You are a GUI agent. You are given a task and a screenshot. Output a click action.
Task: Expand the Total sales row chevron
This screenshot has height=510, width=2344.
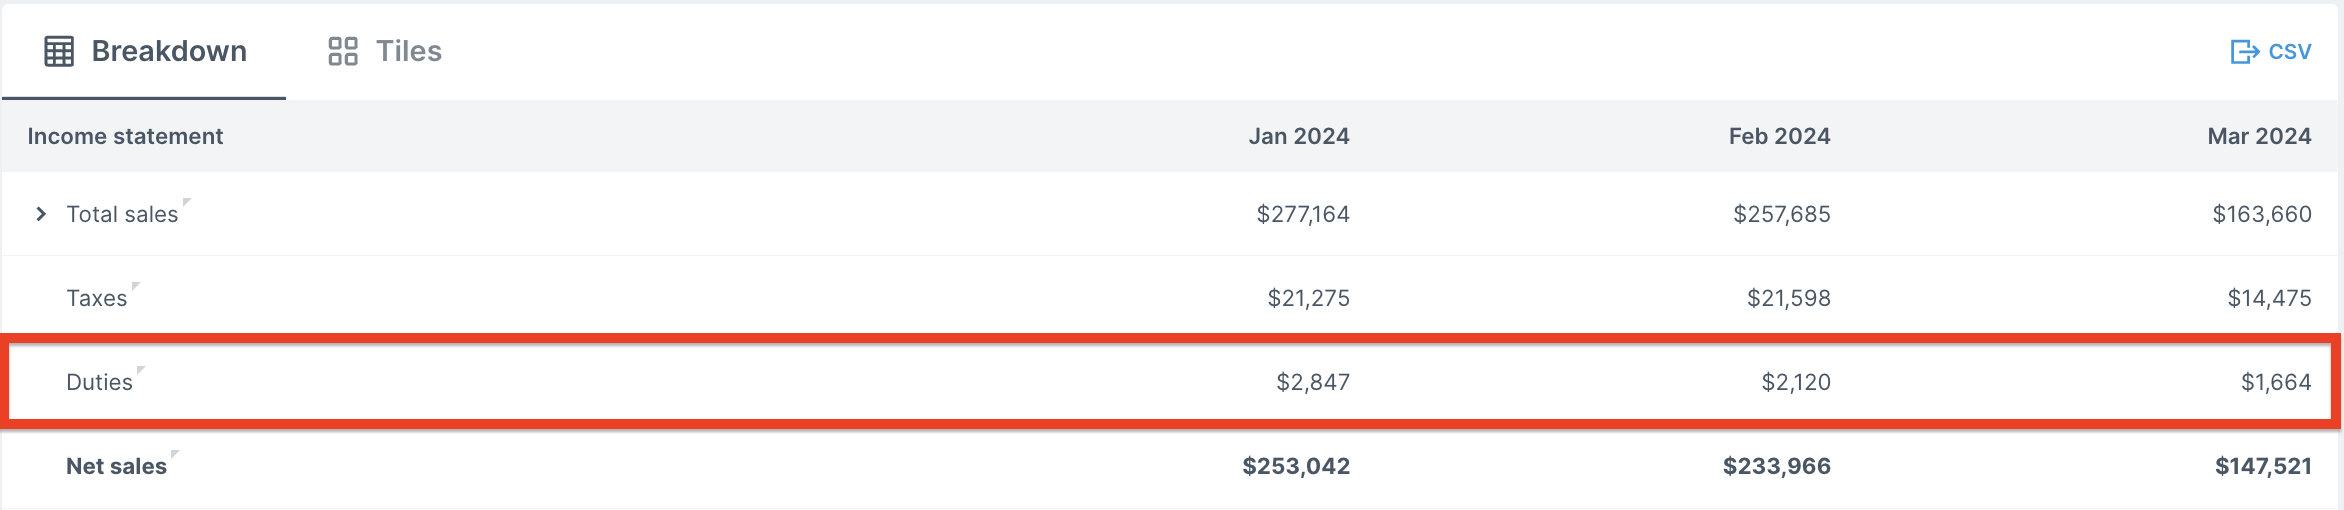point(41,214)
